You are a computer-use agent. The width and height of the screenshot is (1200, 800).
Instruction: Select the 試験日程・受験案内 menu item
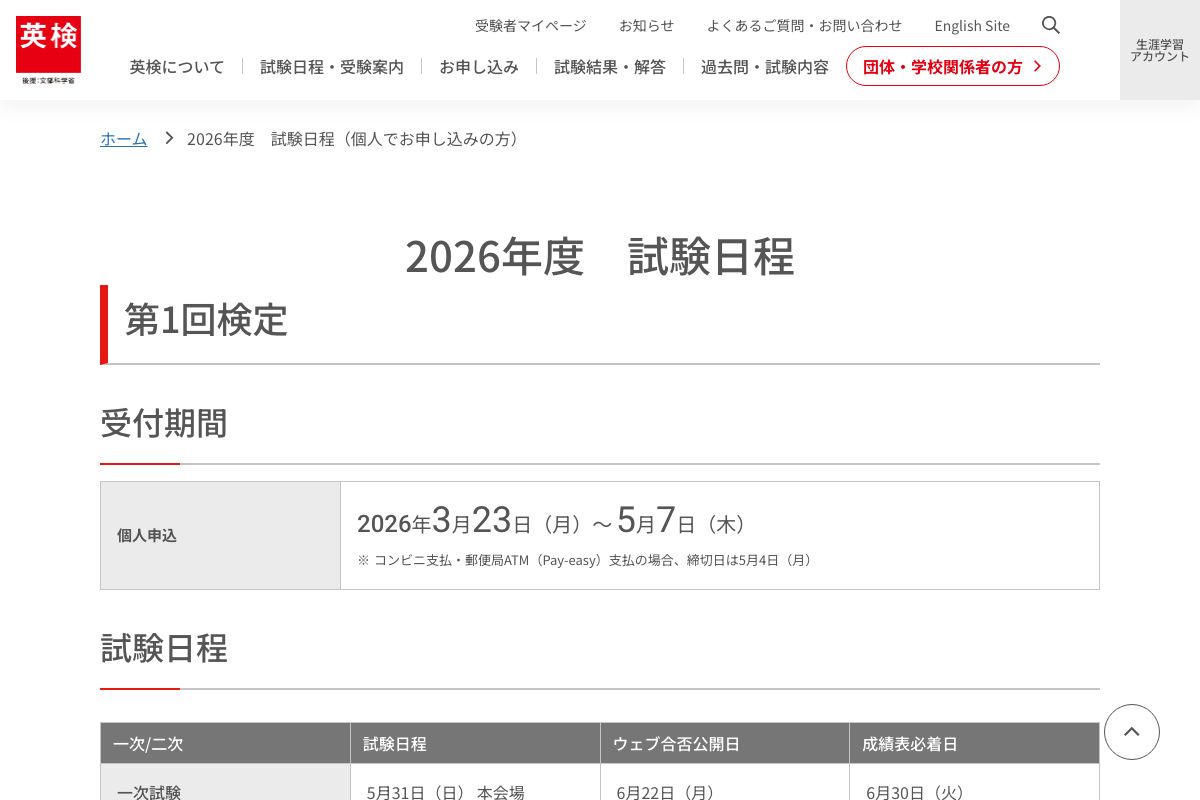pyautogui.click(x=331, y=66)
